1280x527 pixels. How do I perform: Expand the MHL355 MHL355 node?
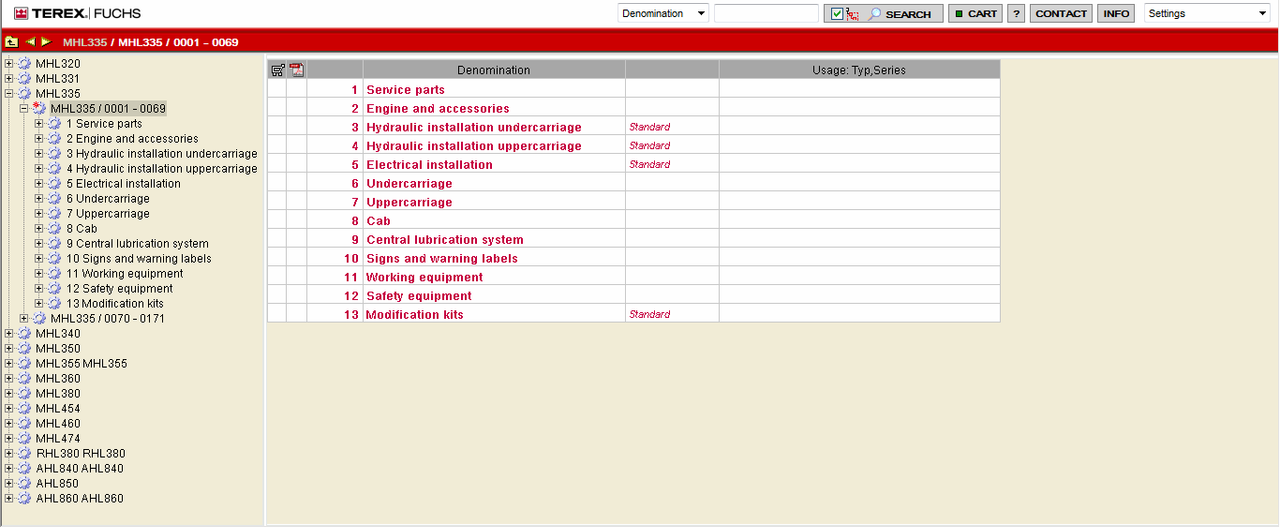9,364
